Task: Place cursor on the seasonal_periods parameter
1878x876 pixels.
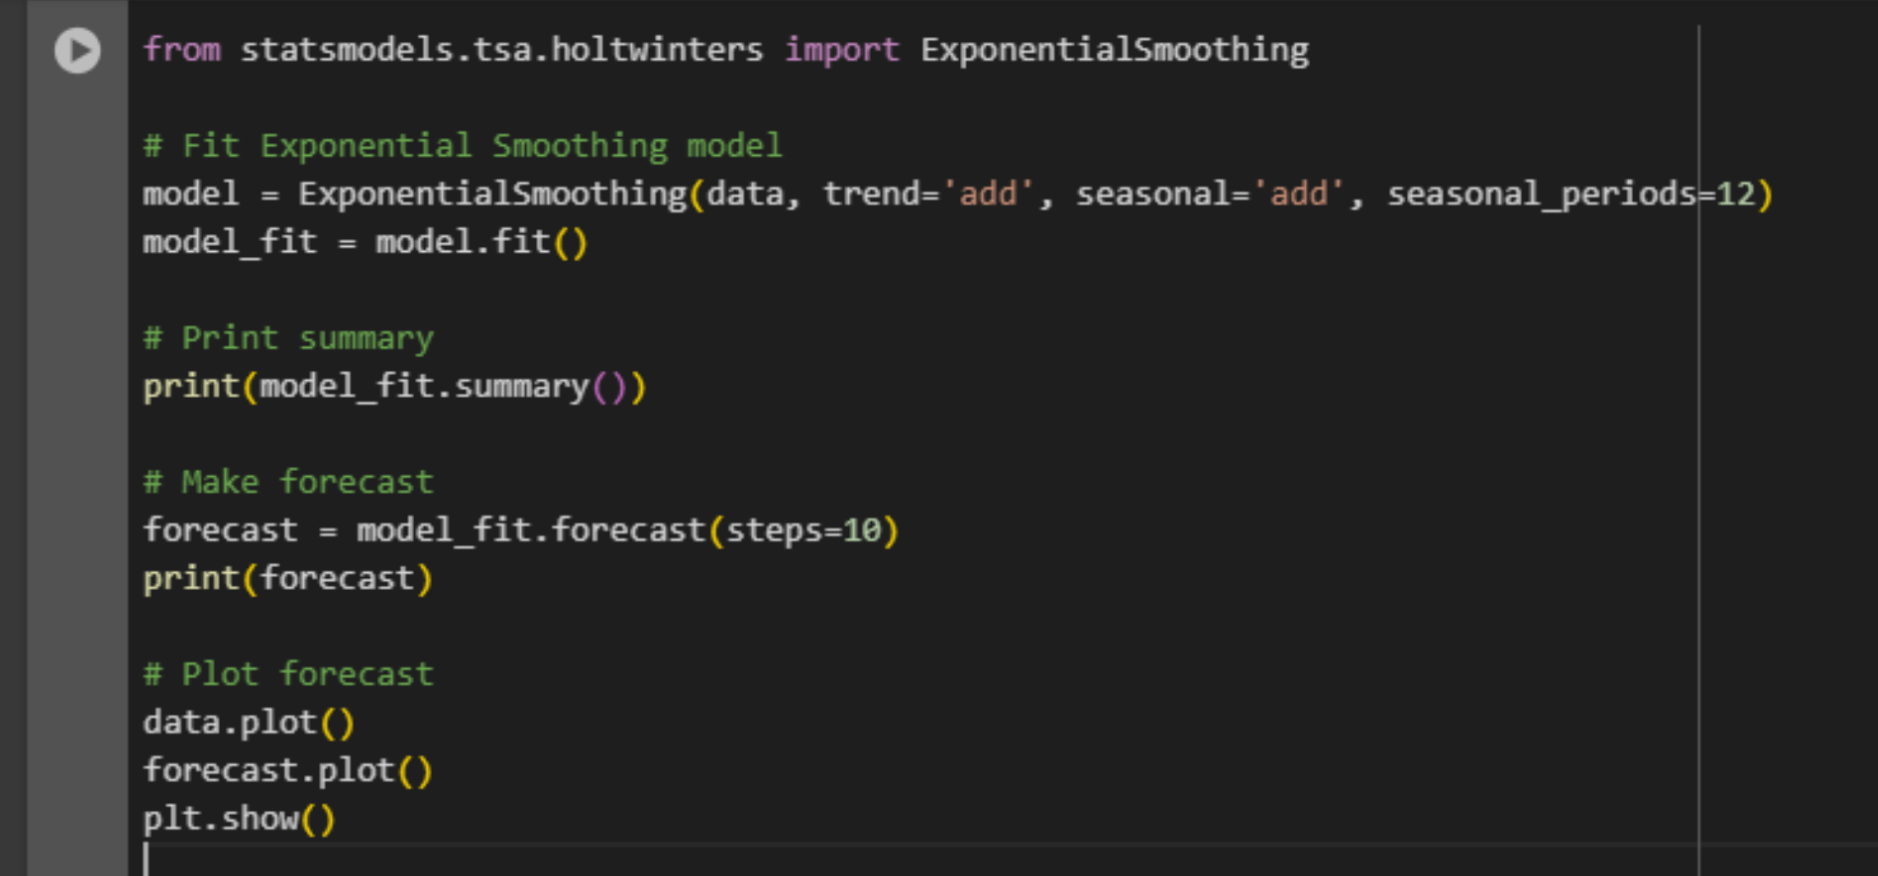Action: click(1540, 194)
